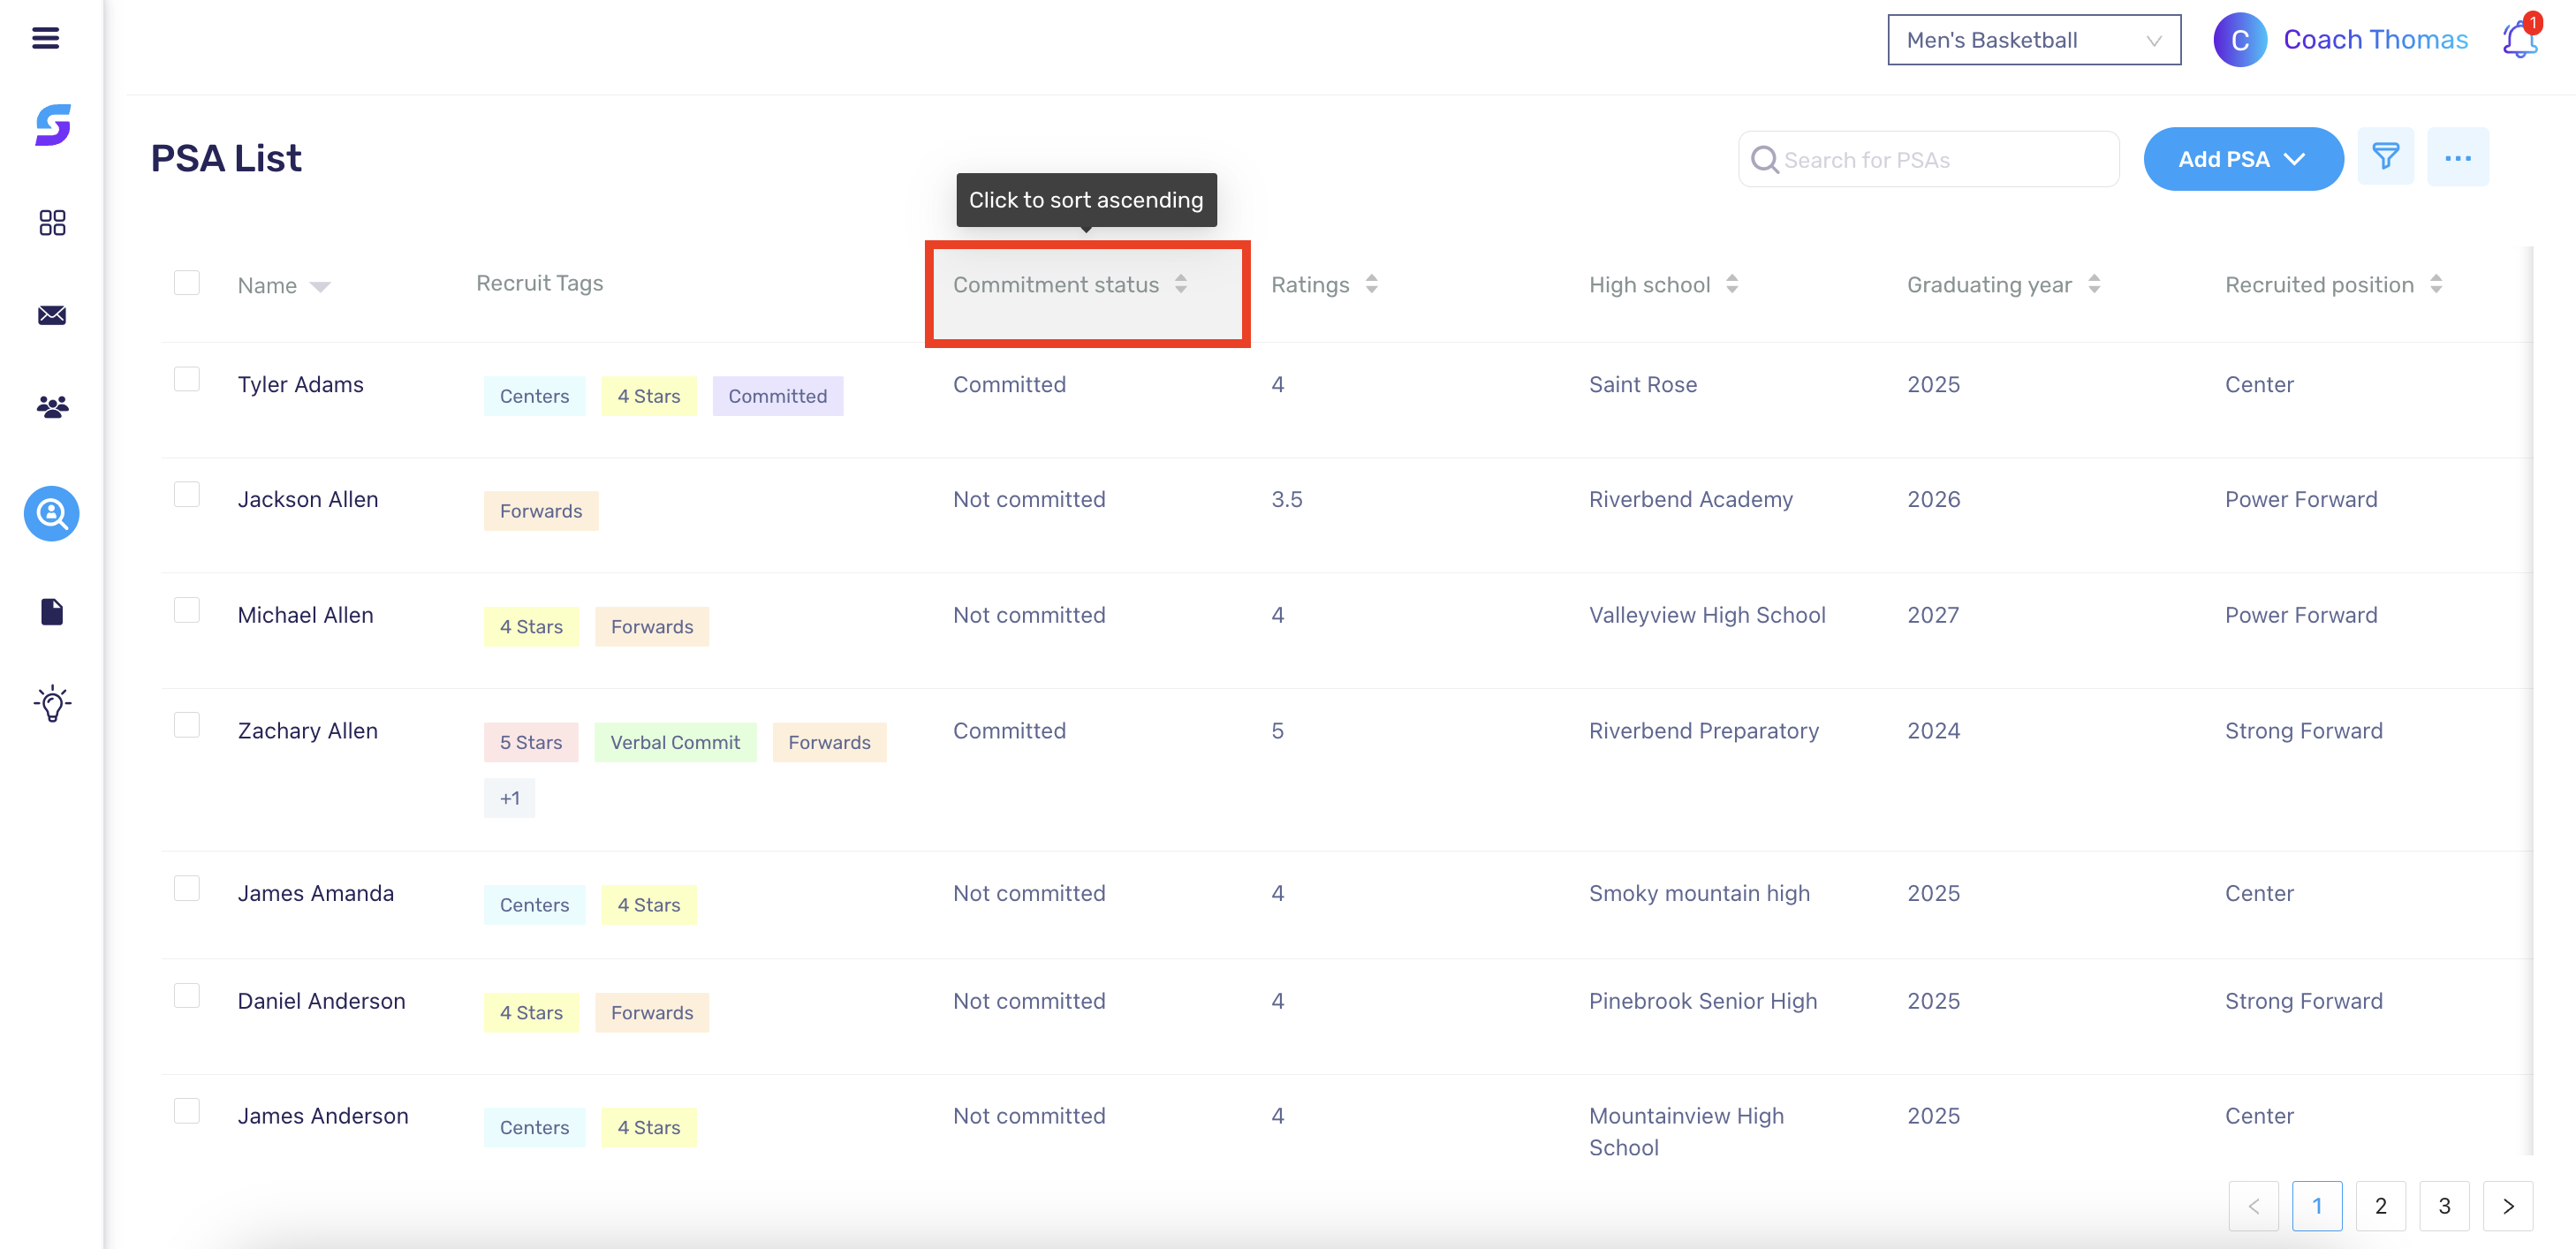The height and width of the screenshot is (1249, 2576).
Task: Go to page 3
Action: click(2444, 1206)
